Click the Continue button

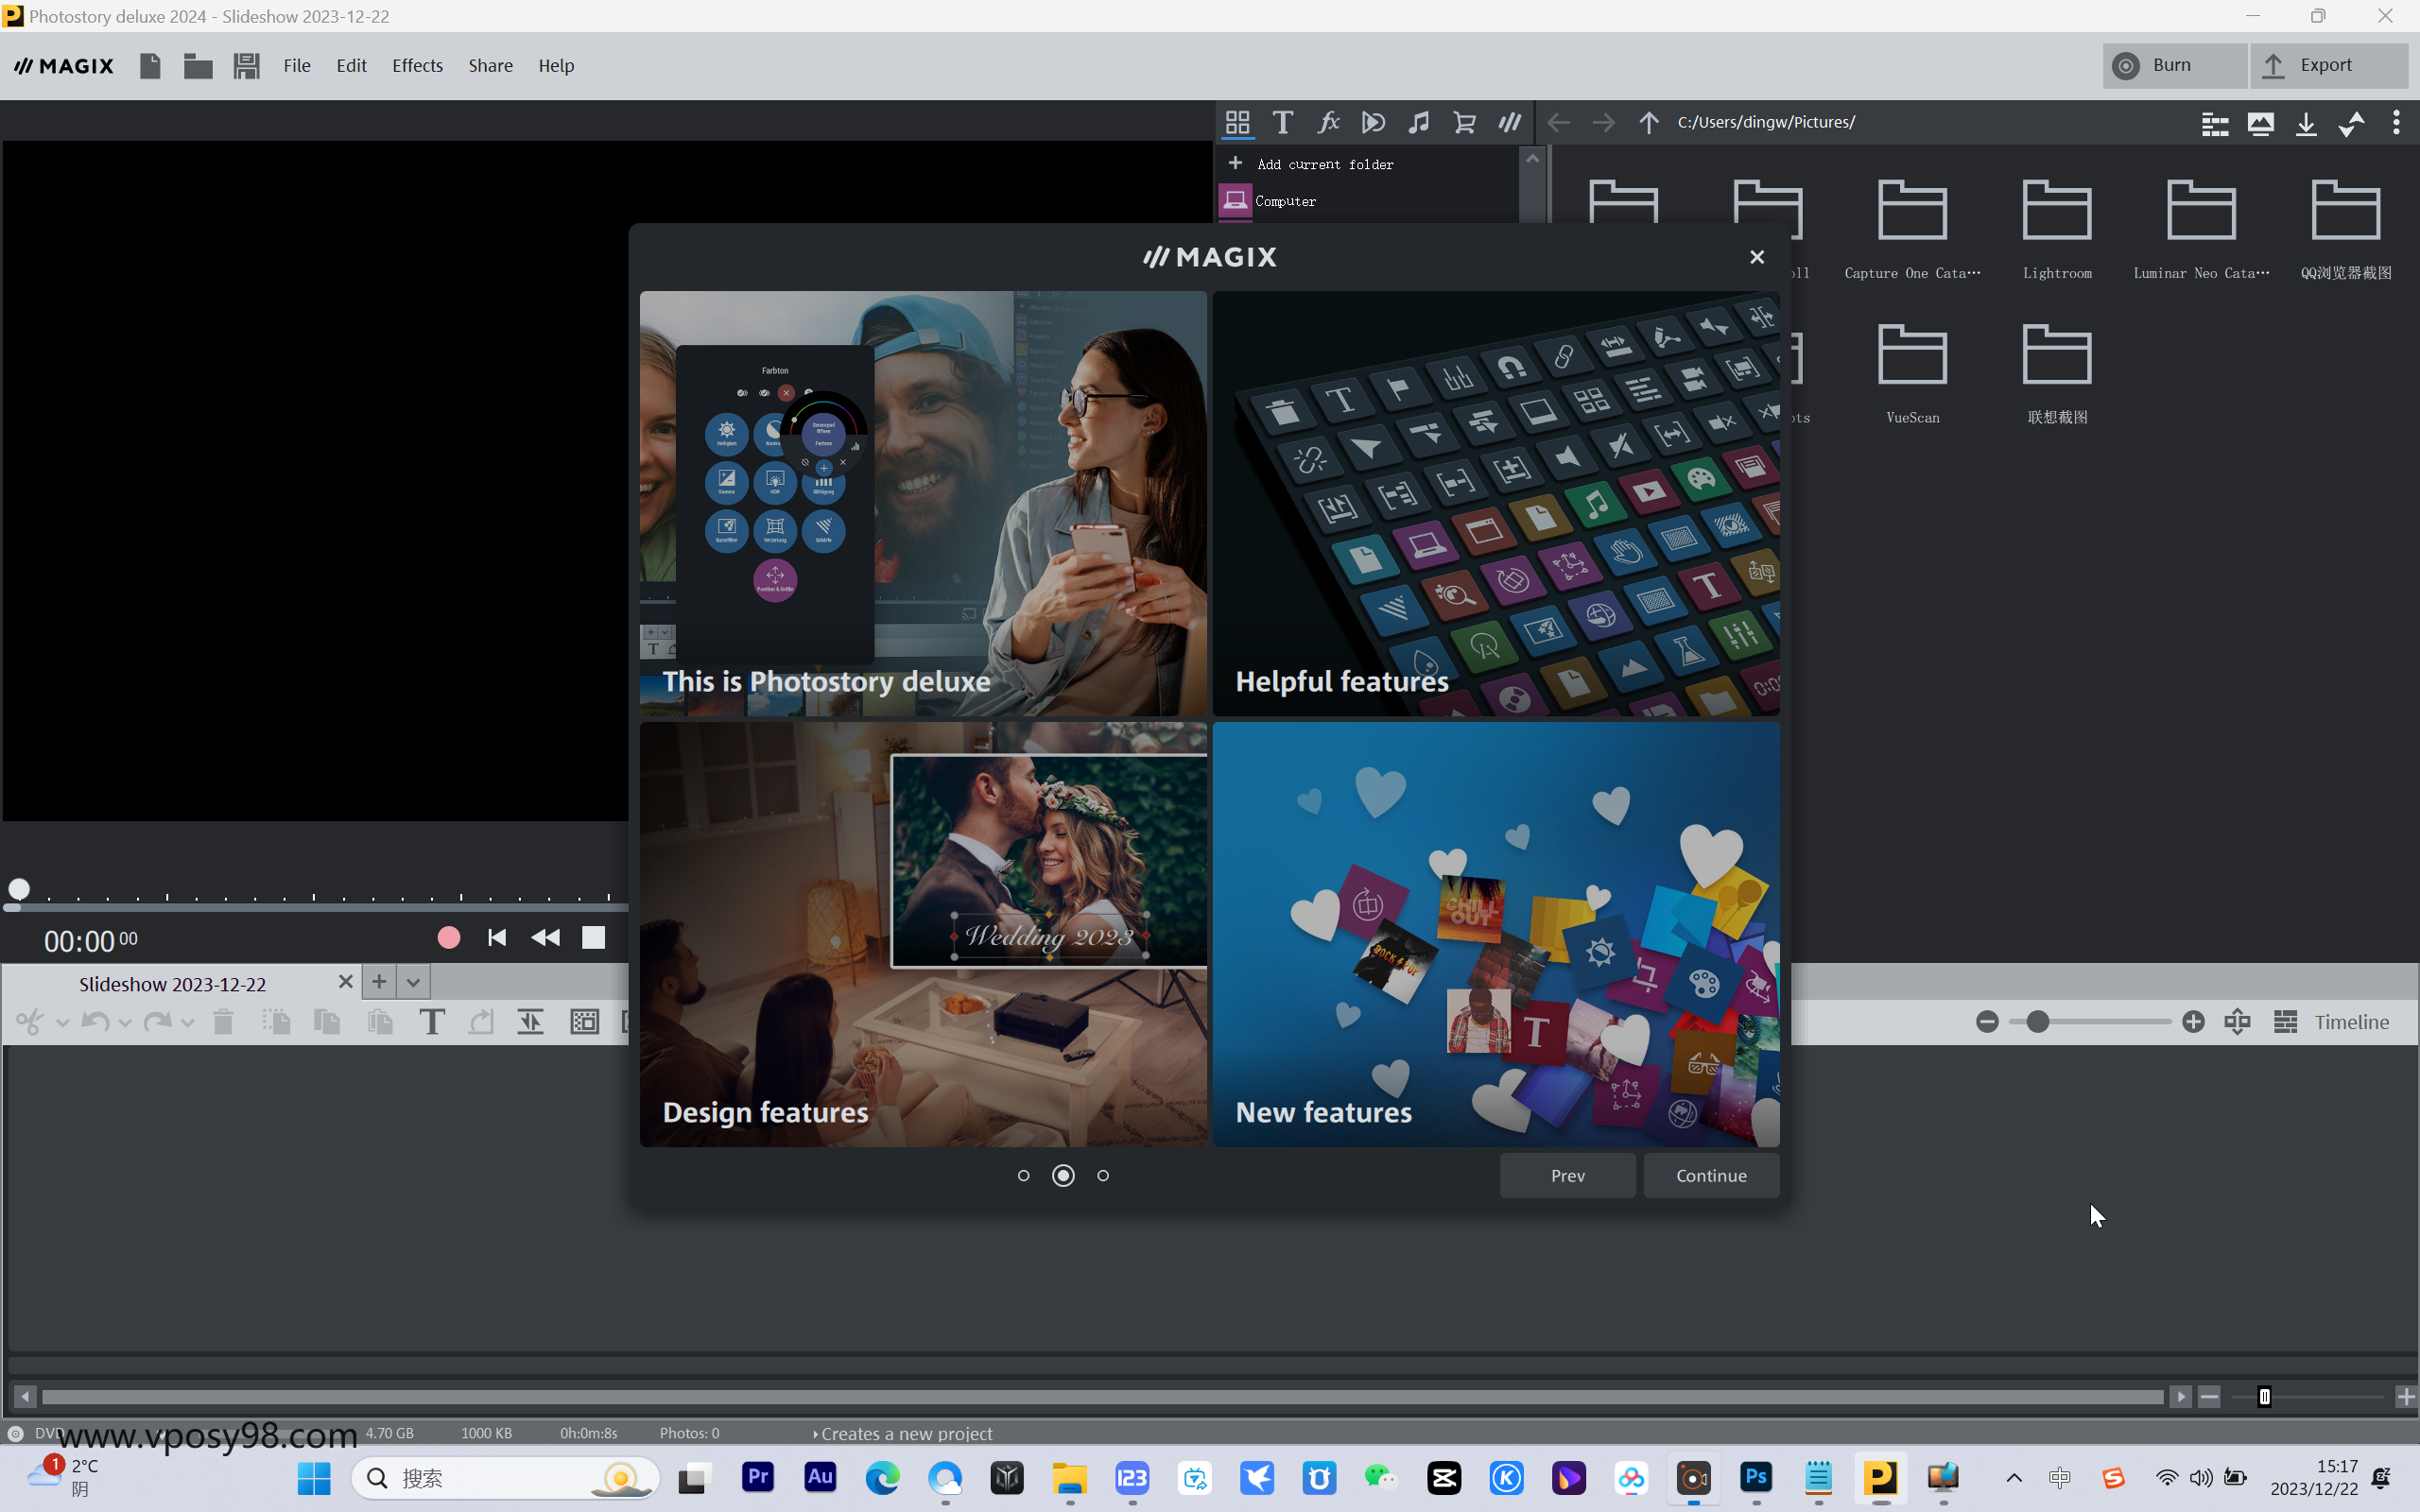tap(1710, 1175)
